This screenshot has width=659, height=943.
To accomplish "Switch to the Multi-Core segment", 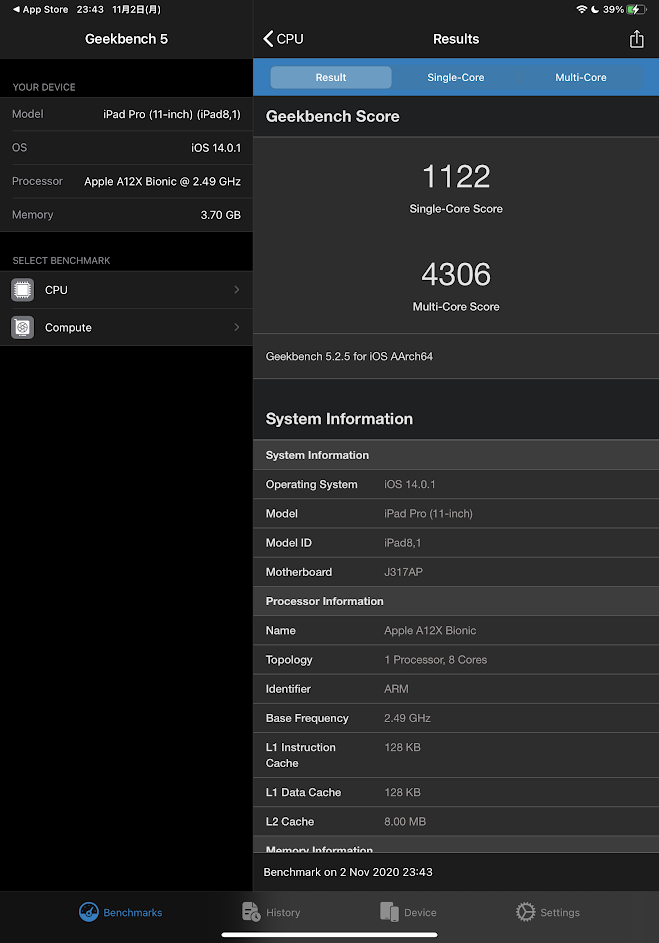I will 581,77.
